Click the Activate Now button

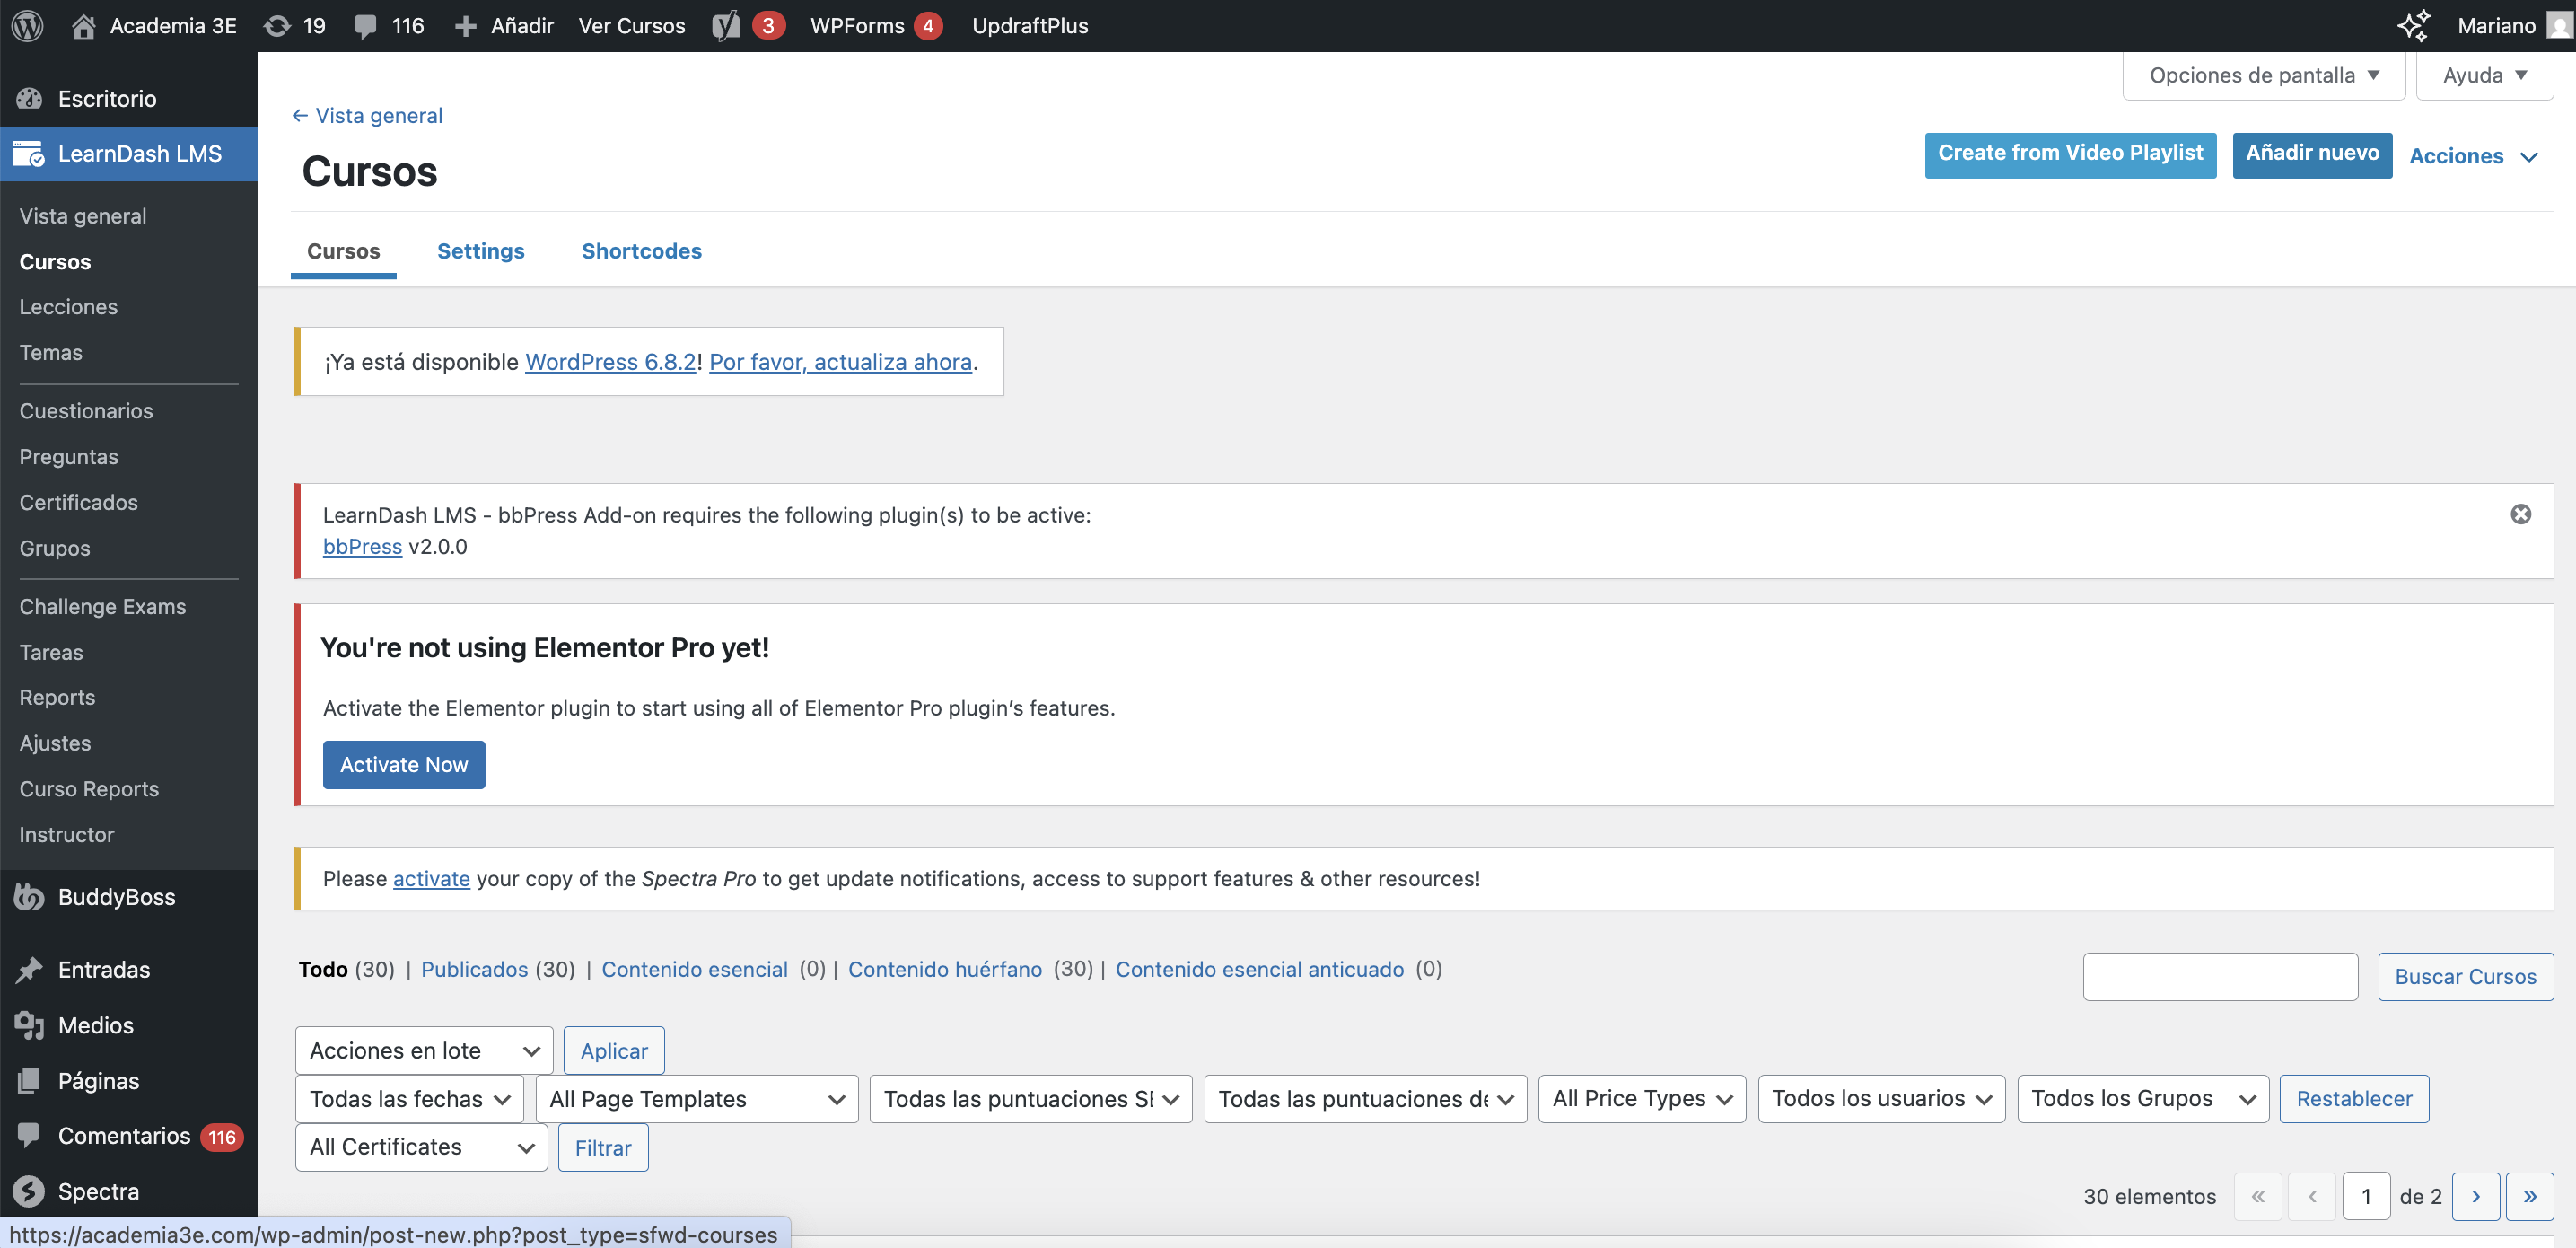pyautogui.click(x=403, y=764)
